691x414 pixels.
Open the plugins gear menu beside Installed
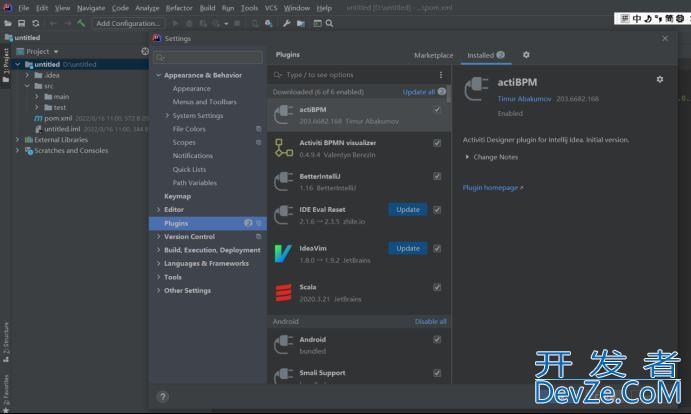526,55
